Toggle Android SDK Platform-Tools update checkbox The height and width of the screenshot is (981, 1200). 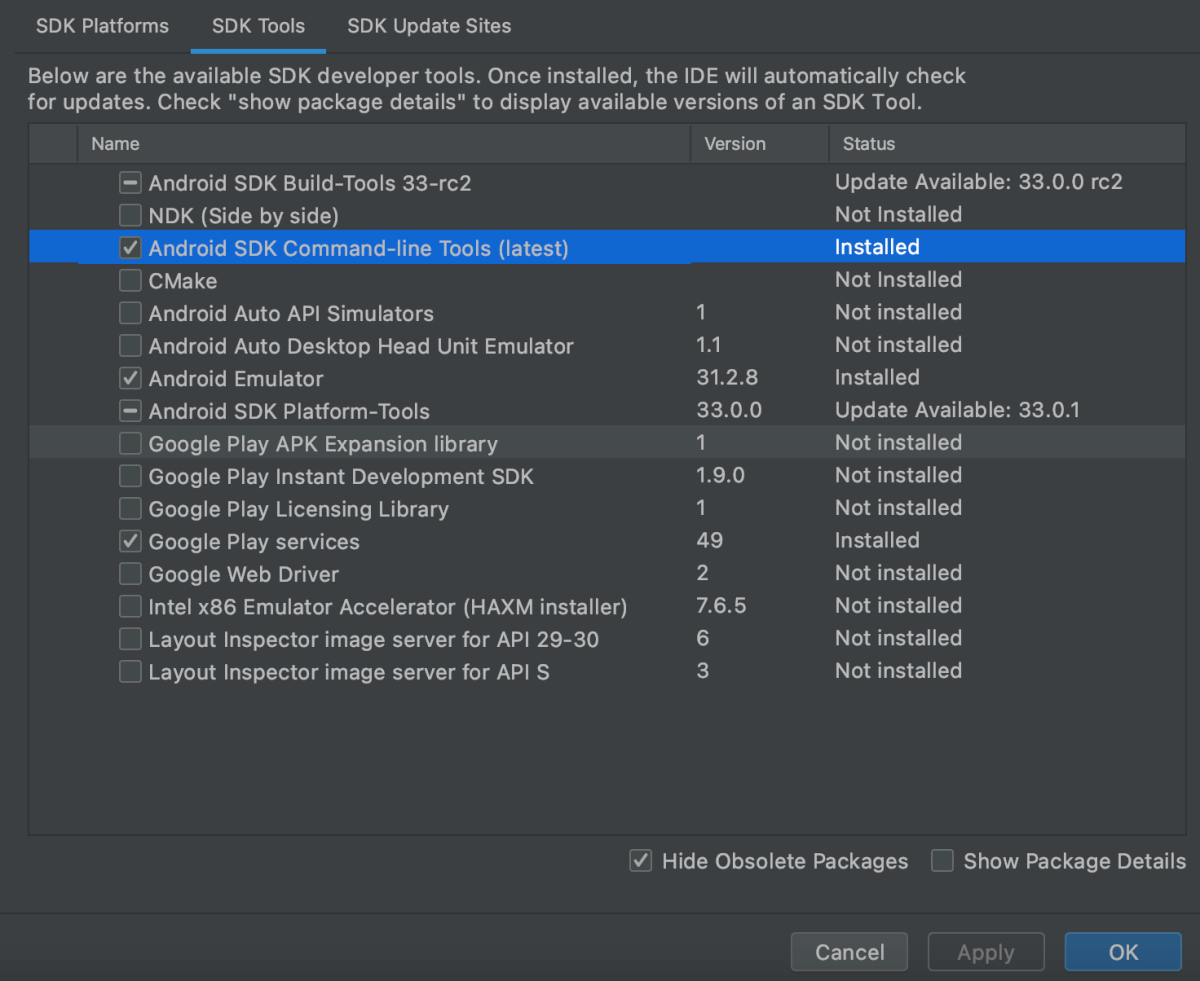tap(130, 411)
